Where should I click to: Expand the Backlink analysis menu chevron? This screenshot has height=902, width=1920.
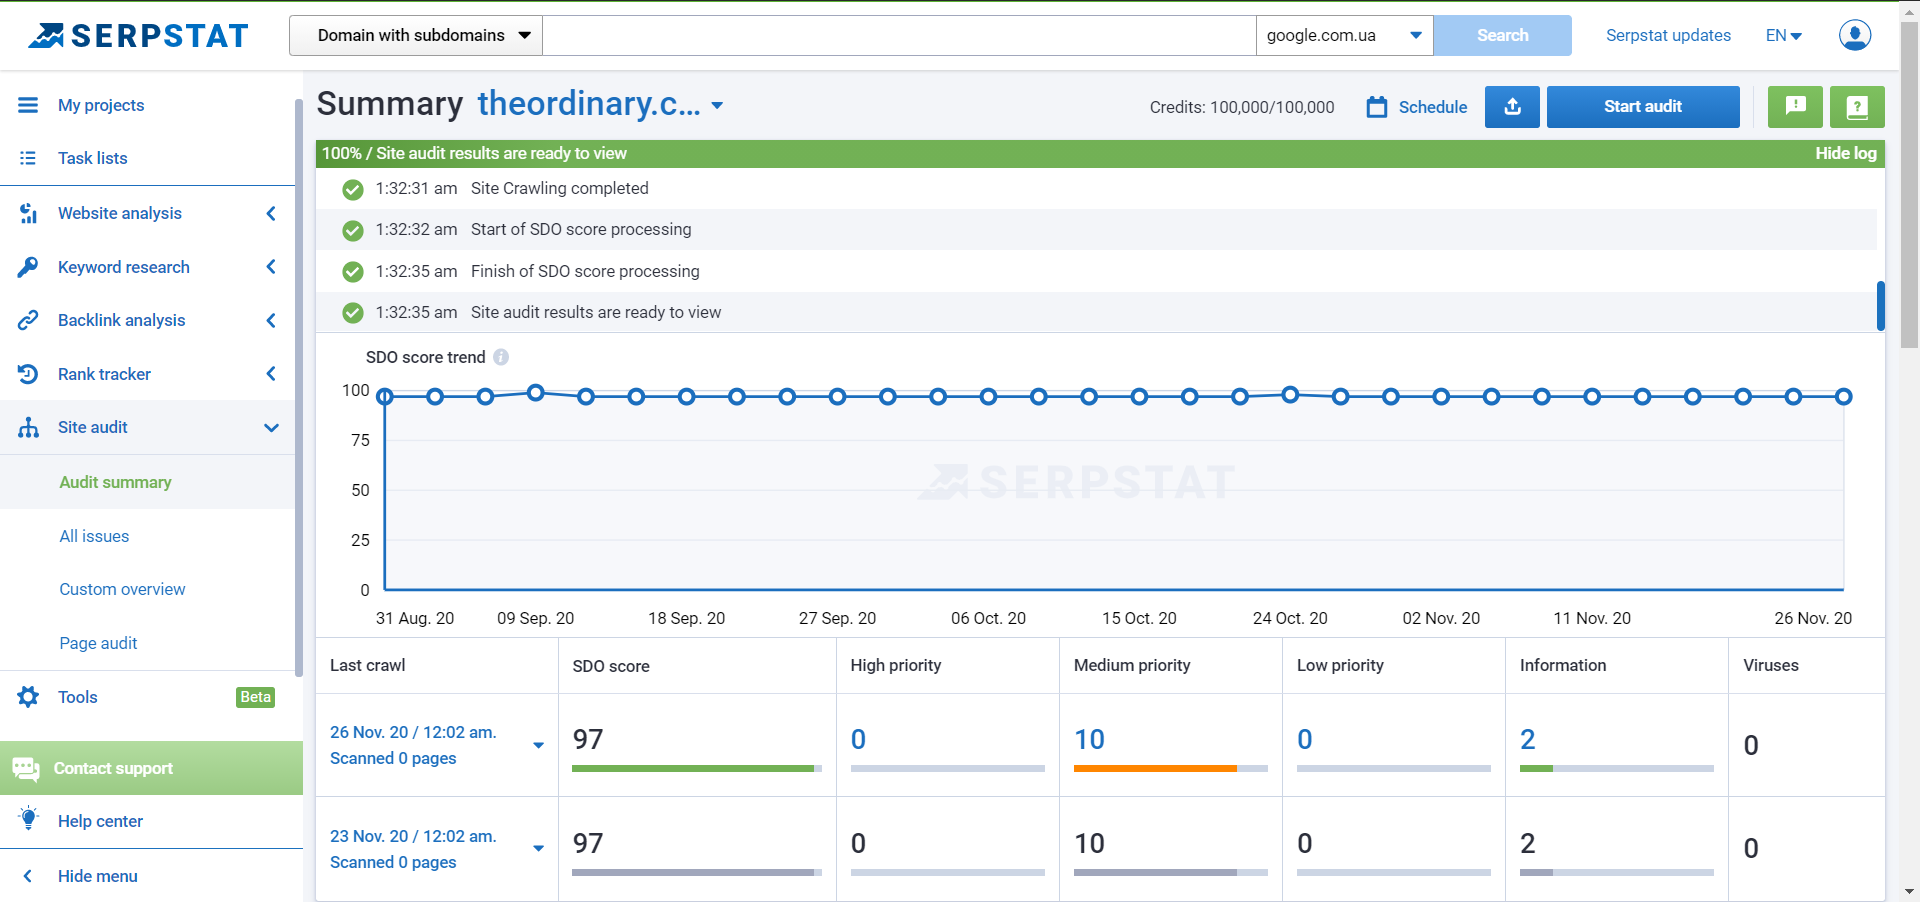pyautogui.click(x=271, y=320)
